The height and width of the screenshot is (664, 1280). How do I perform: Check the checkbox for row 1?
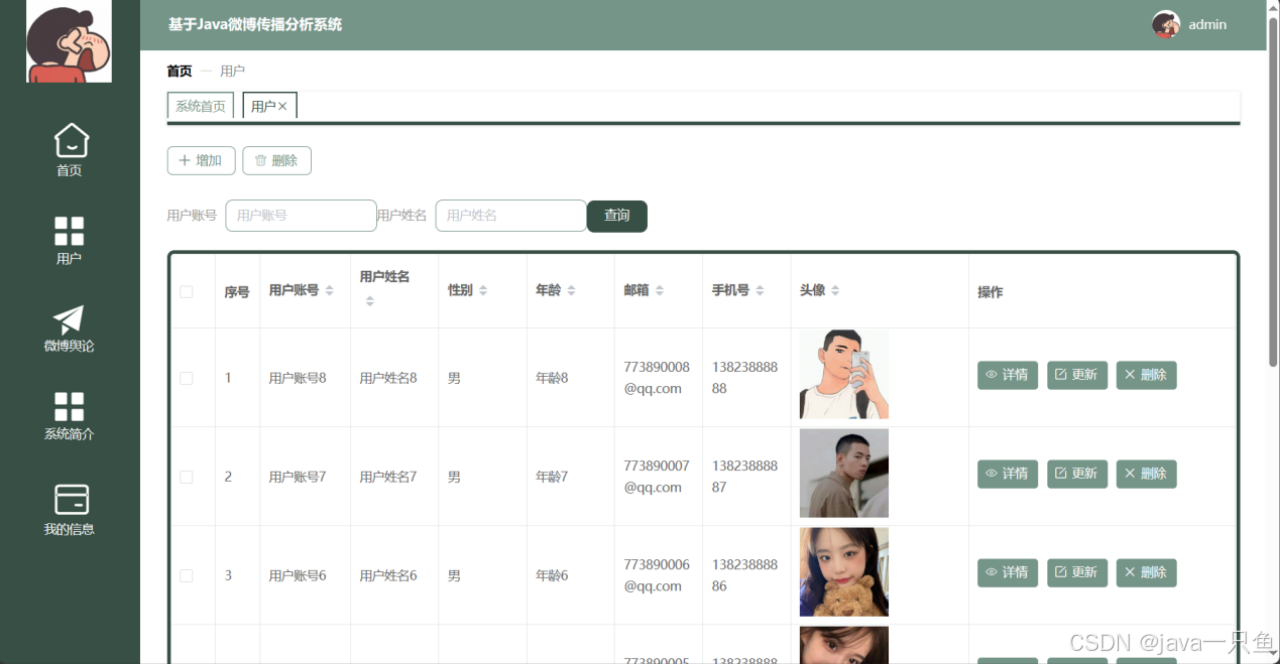click(186, 378)
